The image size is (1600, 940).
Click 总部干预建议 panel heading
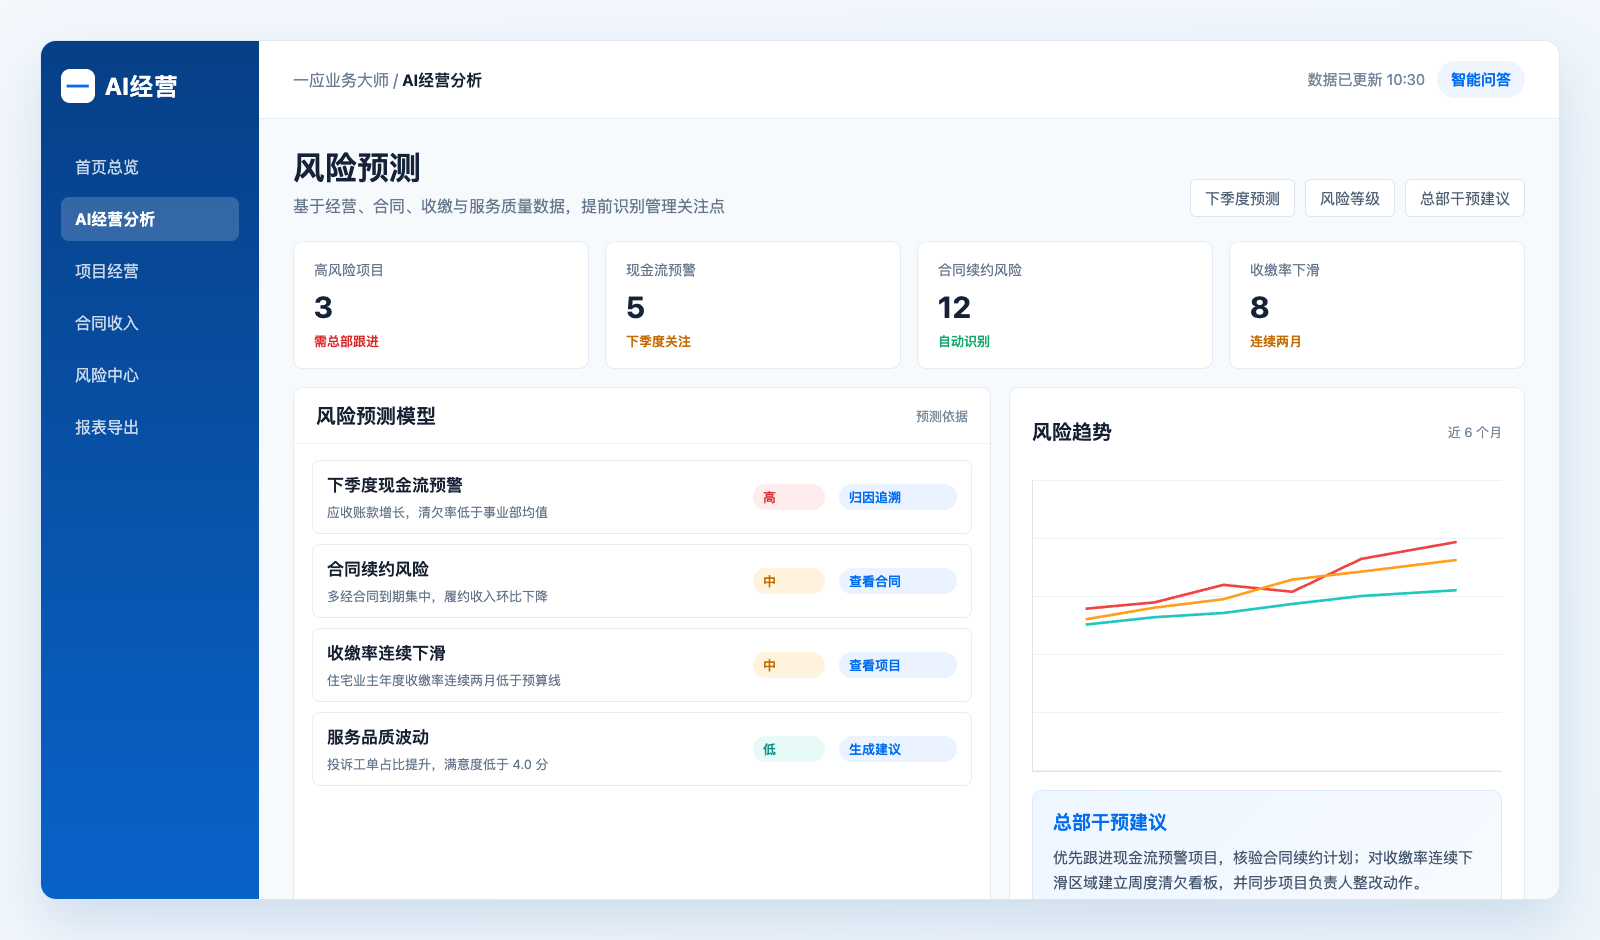(1110, 822)
